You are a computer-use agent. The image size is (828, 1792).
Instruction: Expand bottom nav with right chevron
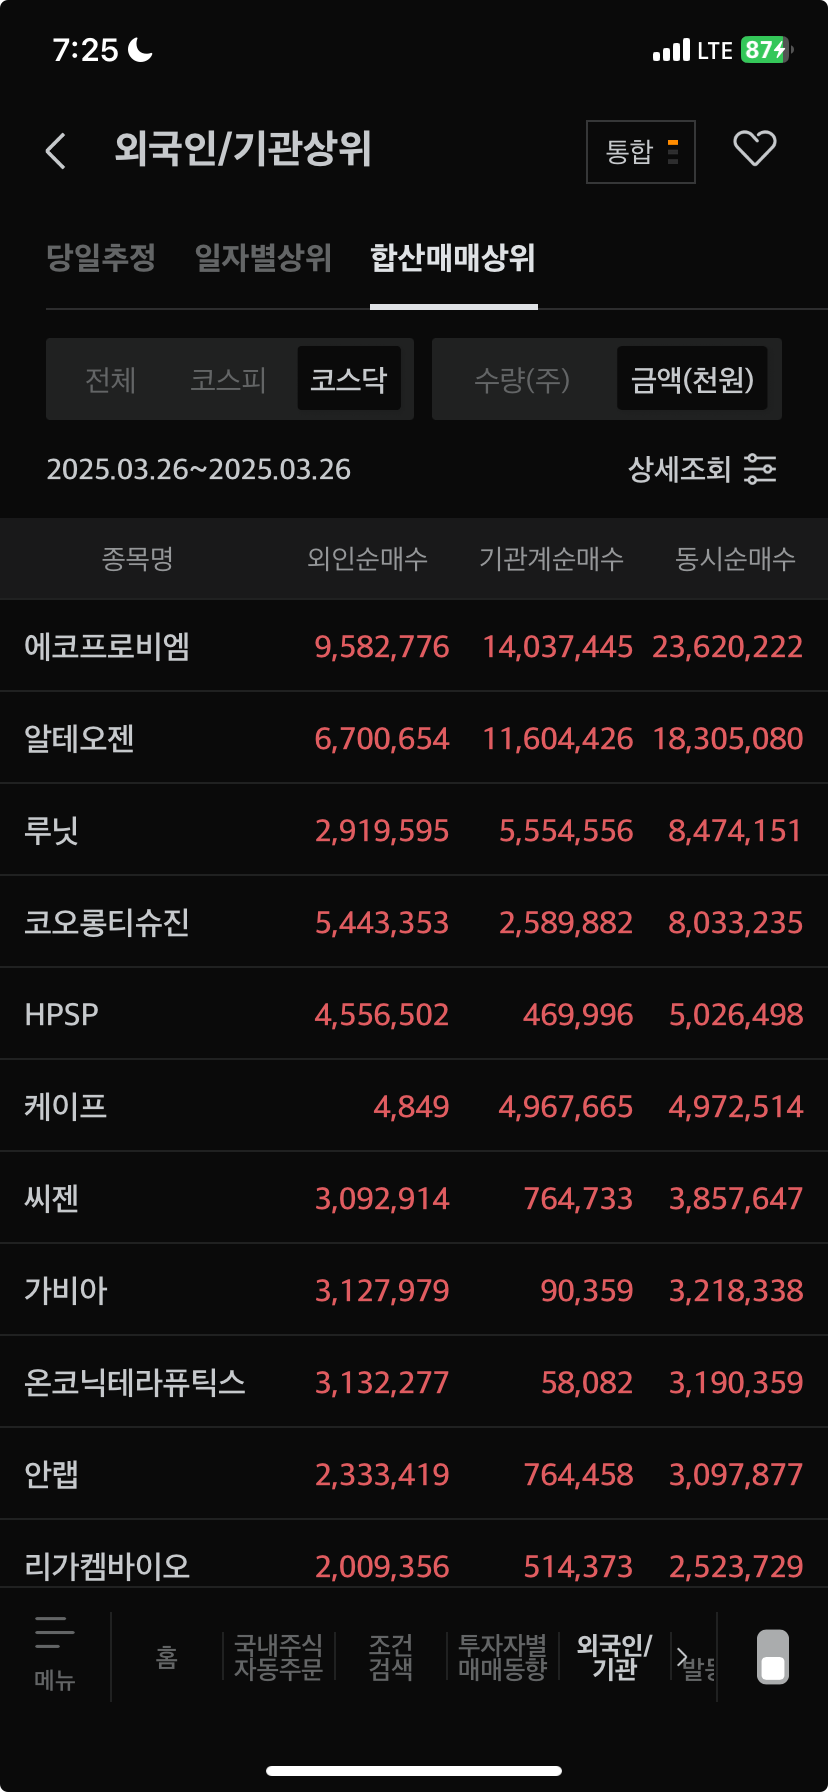pos(682,1656)
